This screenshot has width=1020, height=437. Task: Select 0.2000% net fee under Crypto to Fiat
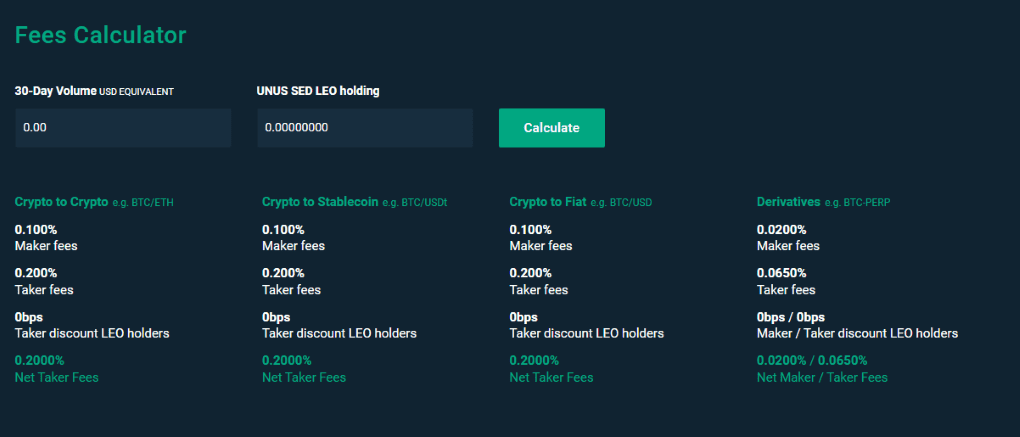click(x=534, y=361)
